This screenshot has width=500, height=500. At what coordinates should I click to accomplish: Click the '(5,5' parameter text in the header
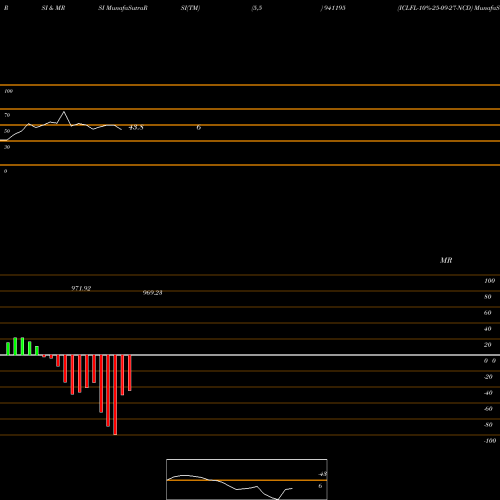click(257, 8)
